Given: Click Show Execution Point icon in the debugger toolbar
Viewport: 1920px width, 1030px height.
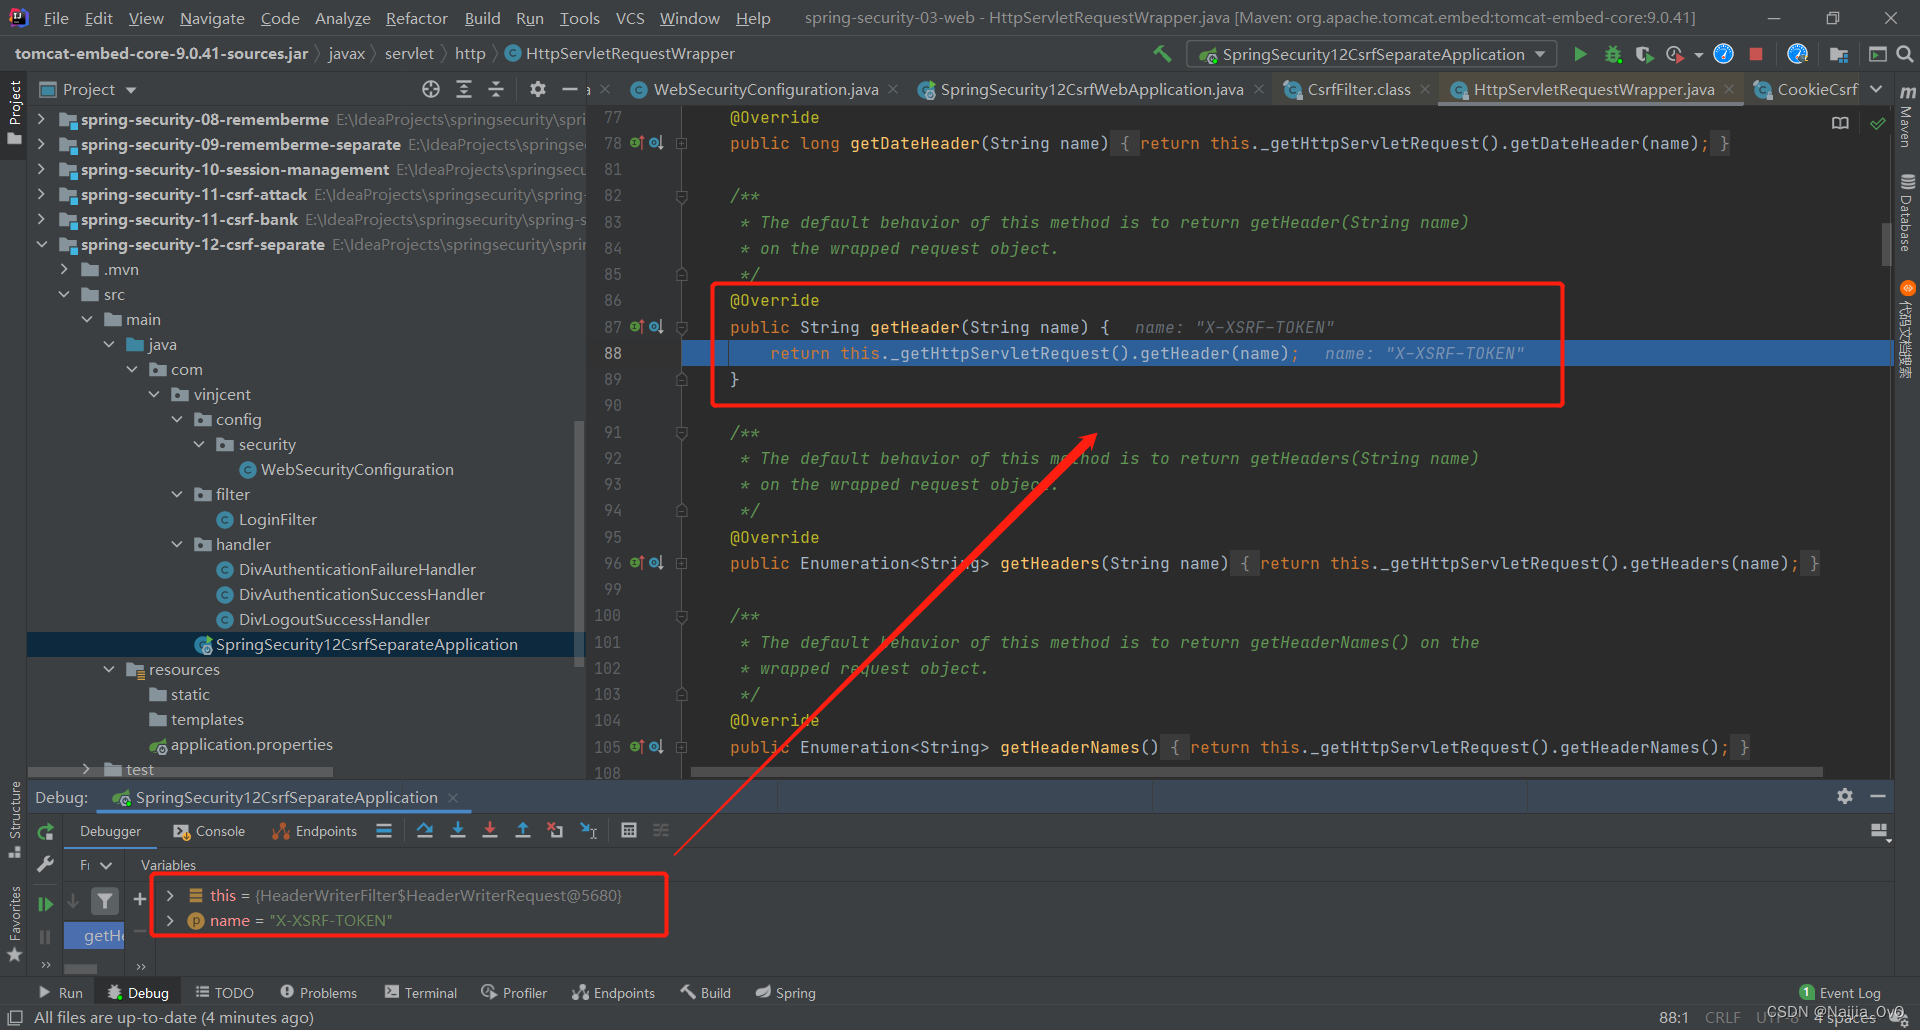Looking at the screenshot, I should click(x=384, y=830).
